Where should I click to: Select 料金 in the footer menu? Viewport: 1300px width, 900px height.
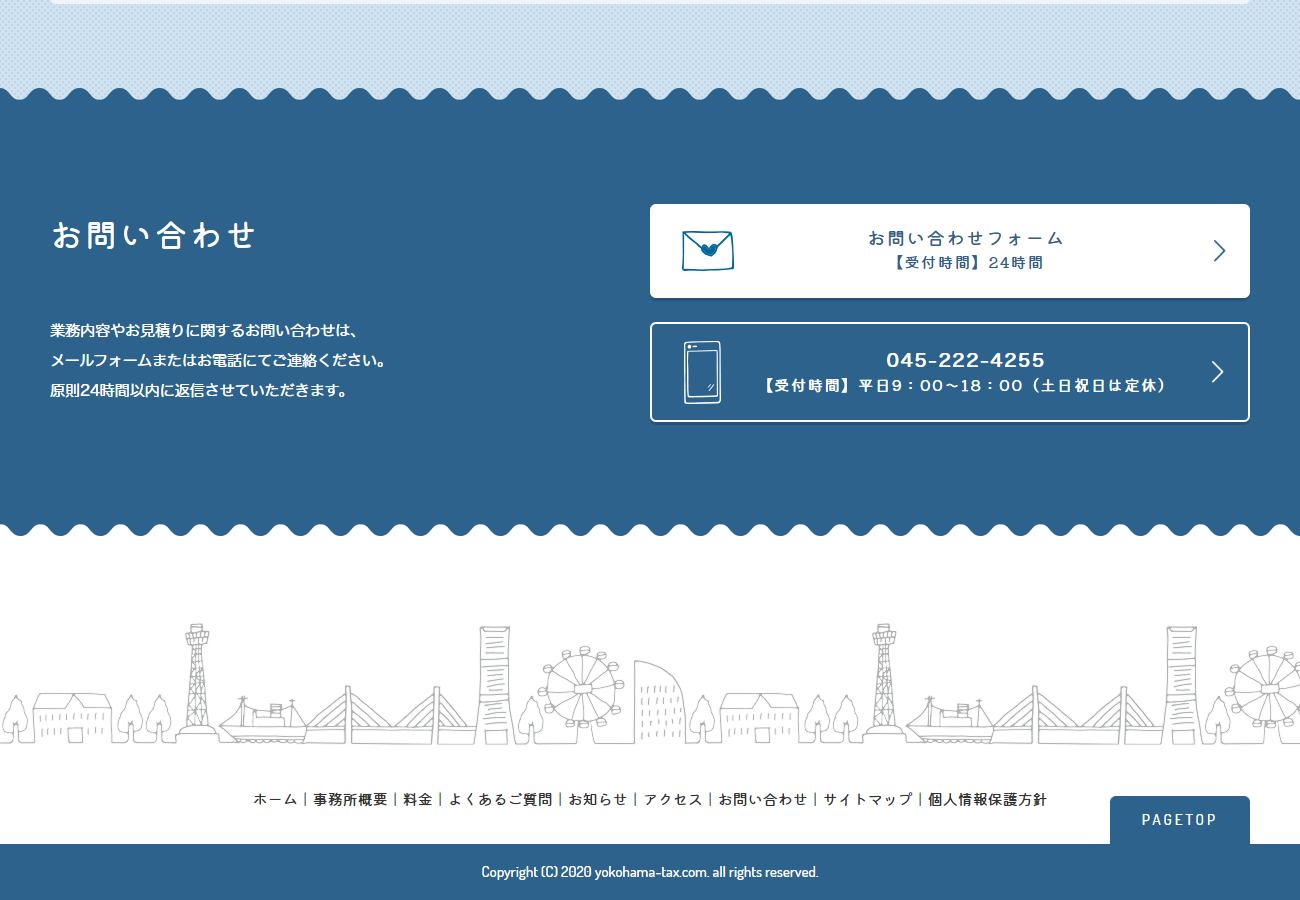(x=418, y=799)
